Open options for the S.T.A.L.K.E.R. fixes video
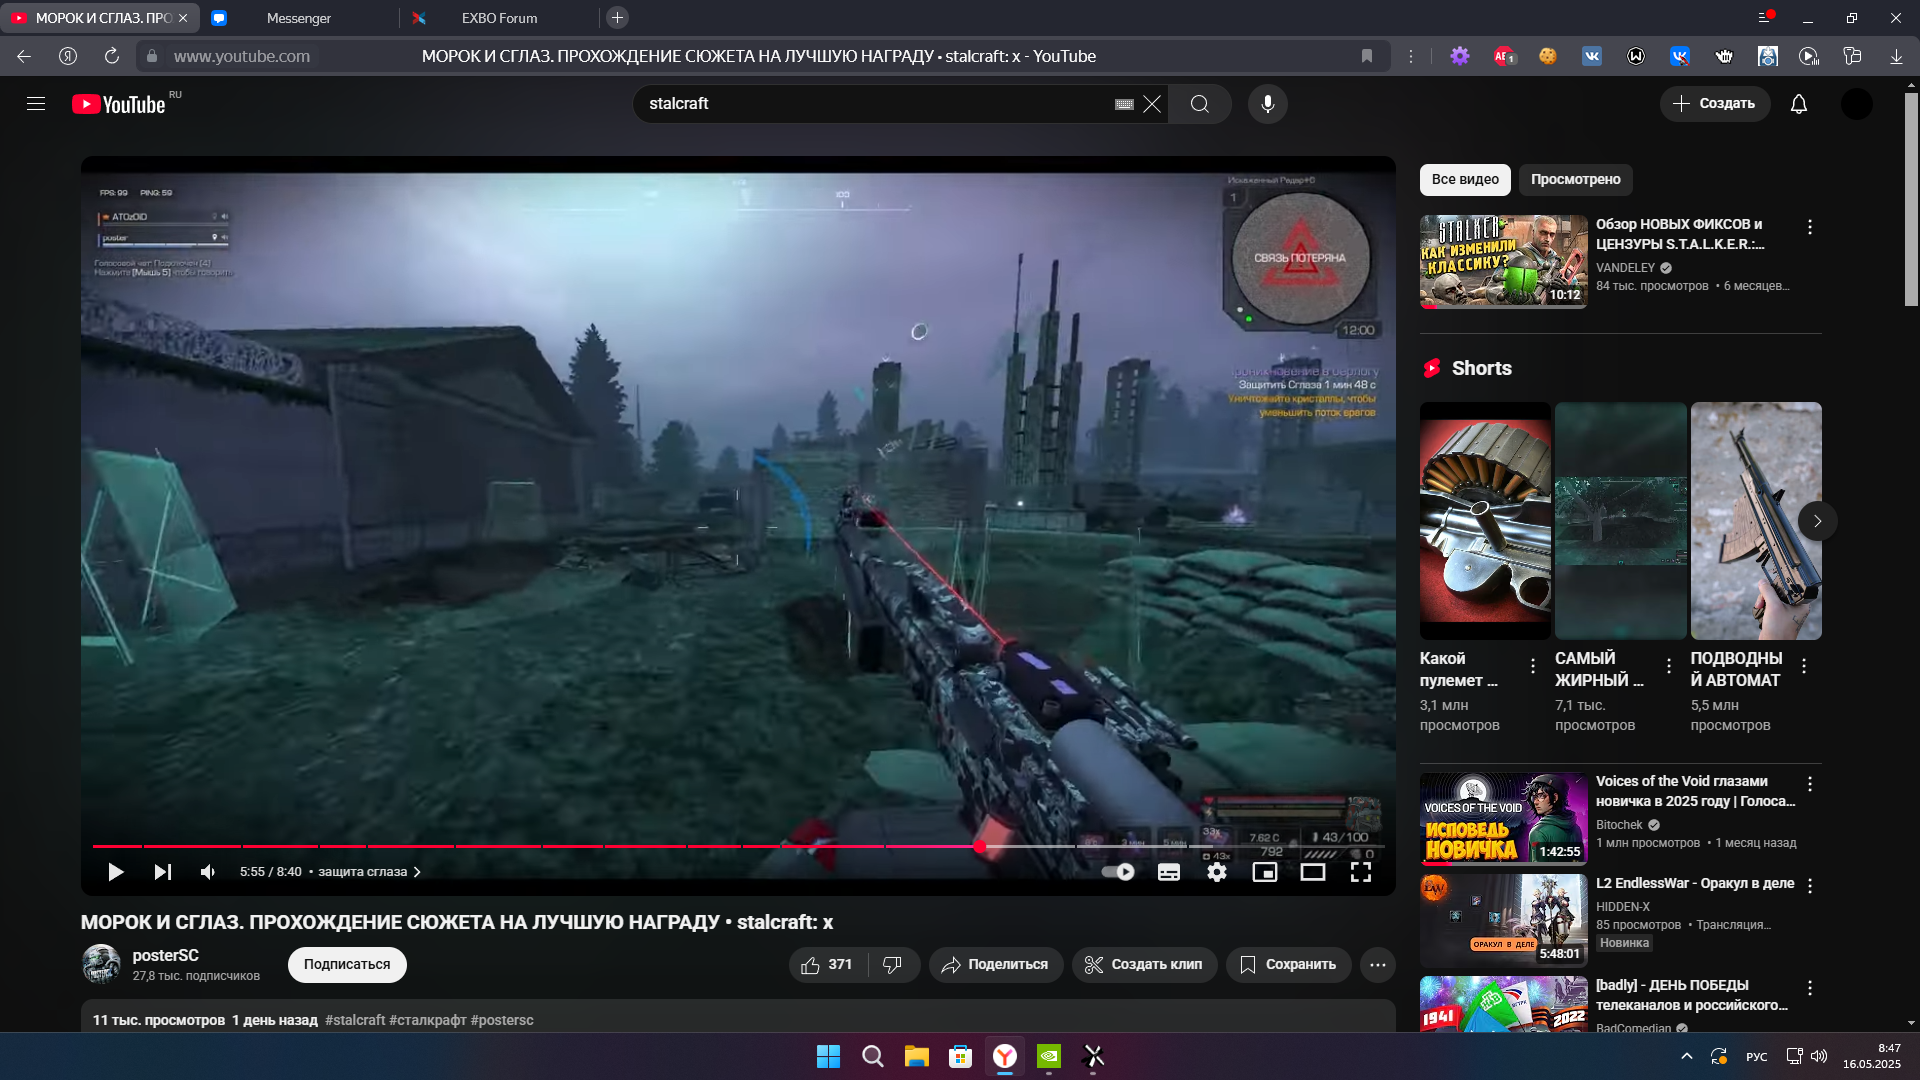This screenshot has width=1920, height=1080. (x=1809, y=228)
